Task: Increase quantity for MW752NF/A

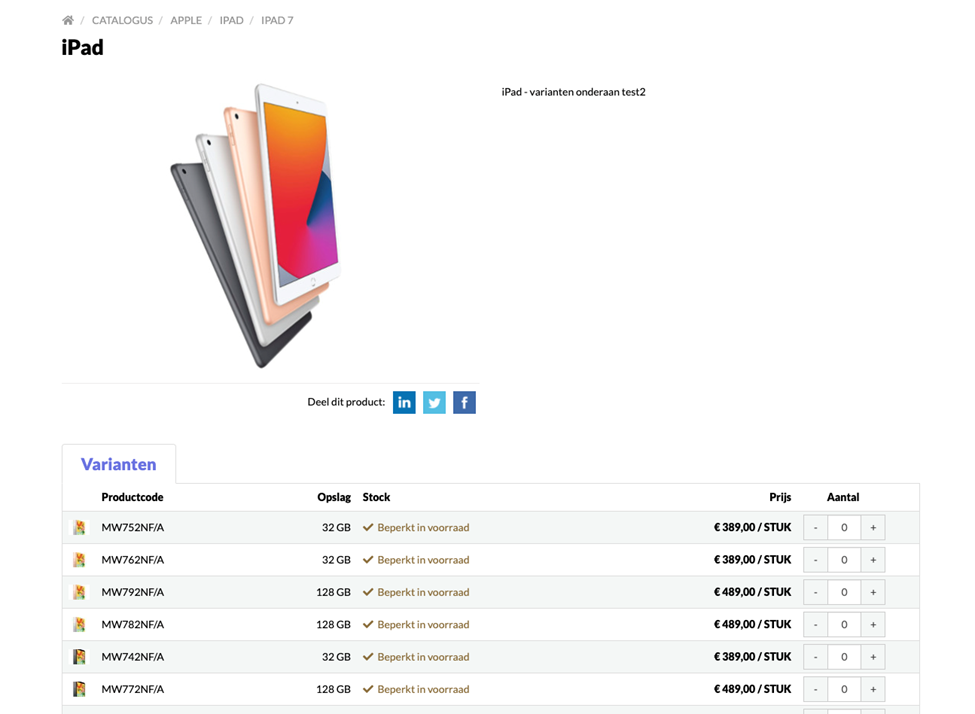Action: [x=873, y=527]
